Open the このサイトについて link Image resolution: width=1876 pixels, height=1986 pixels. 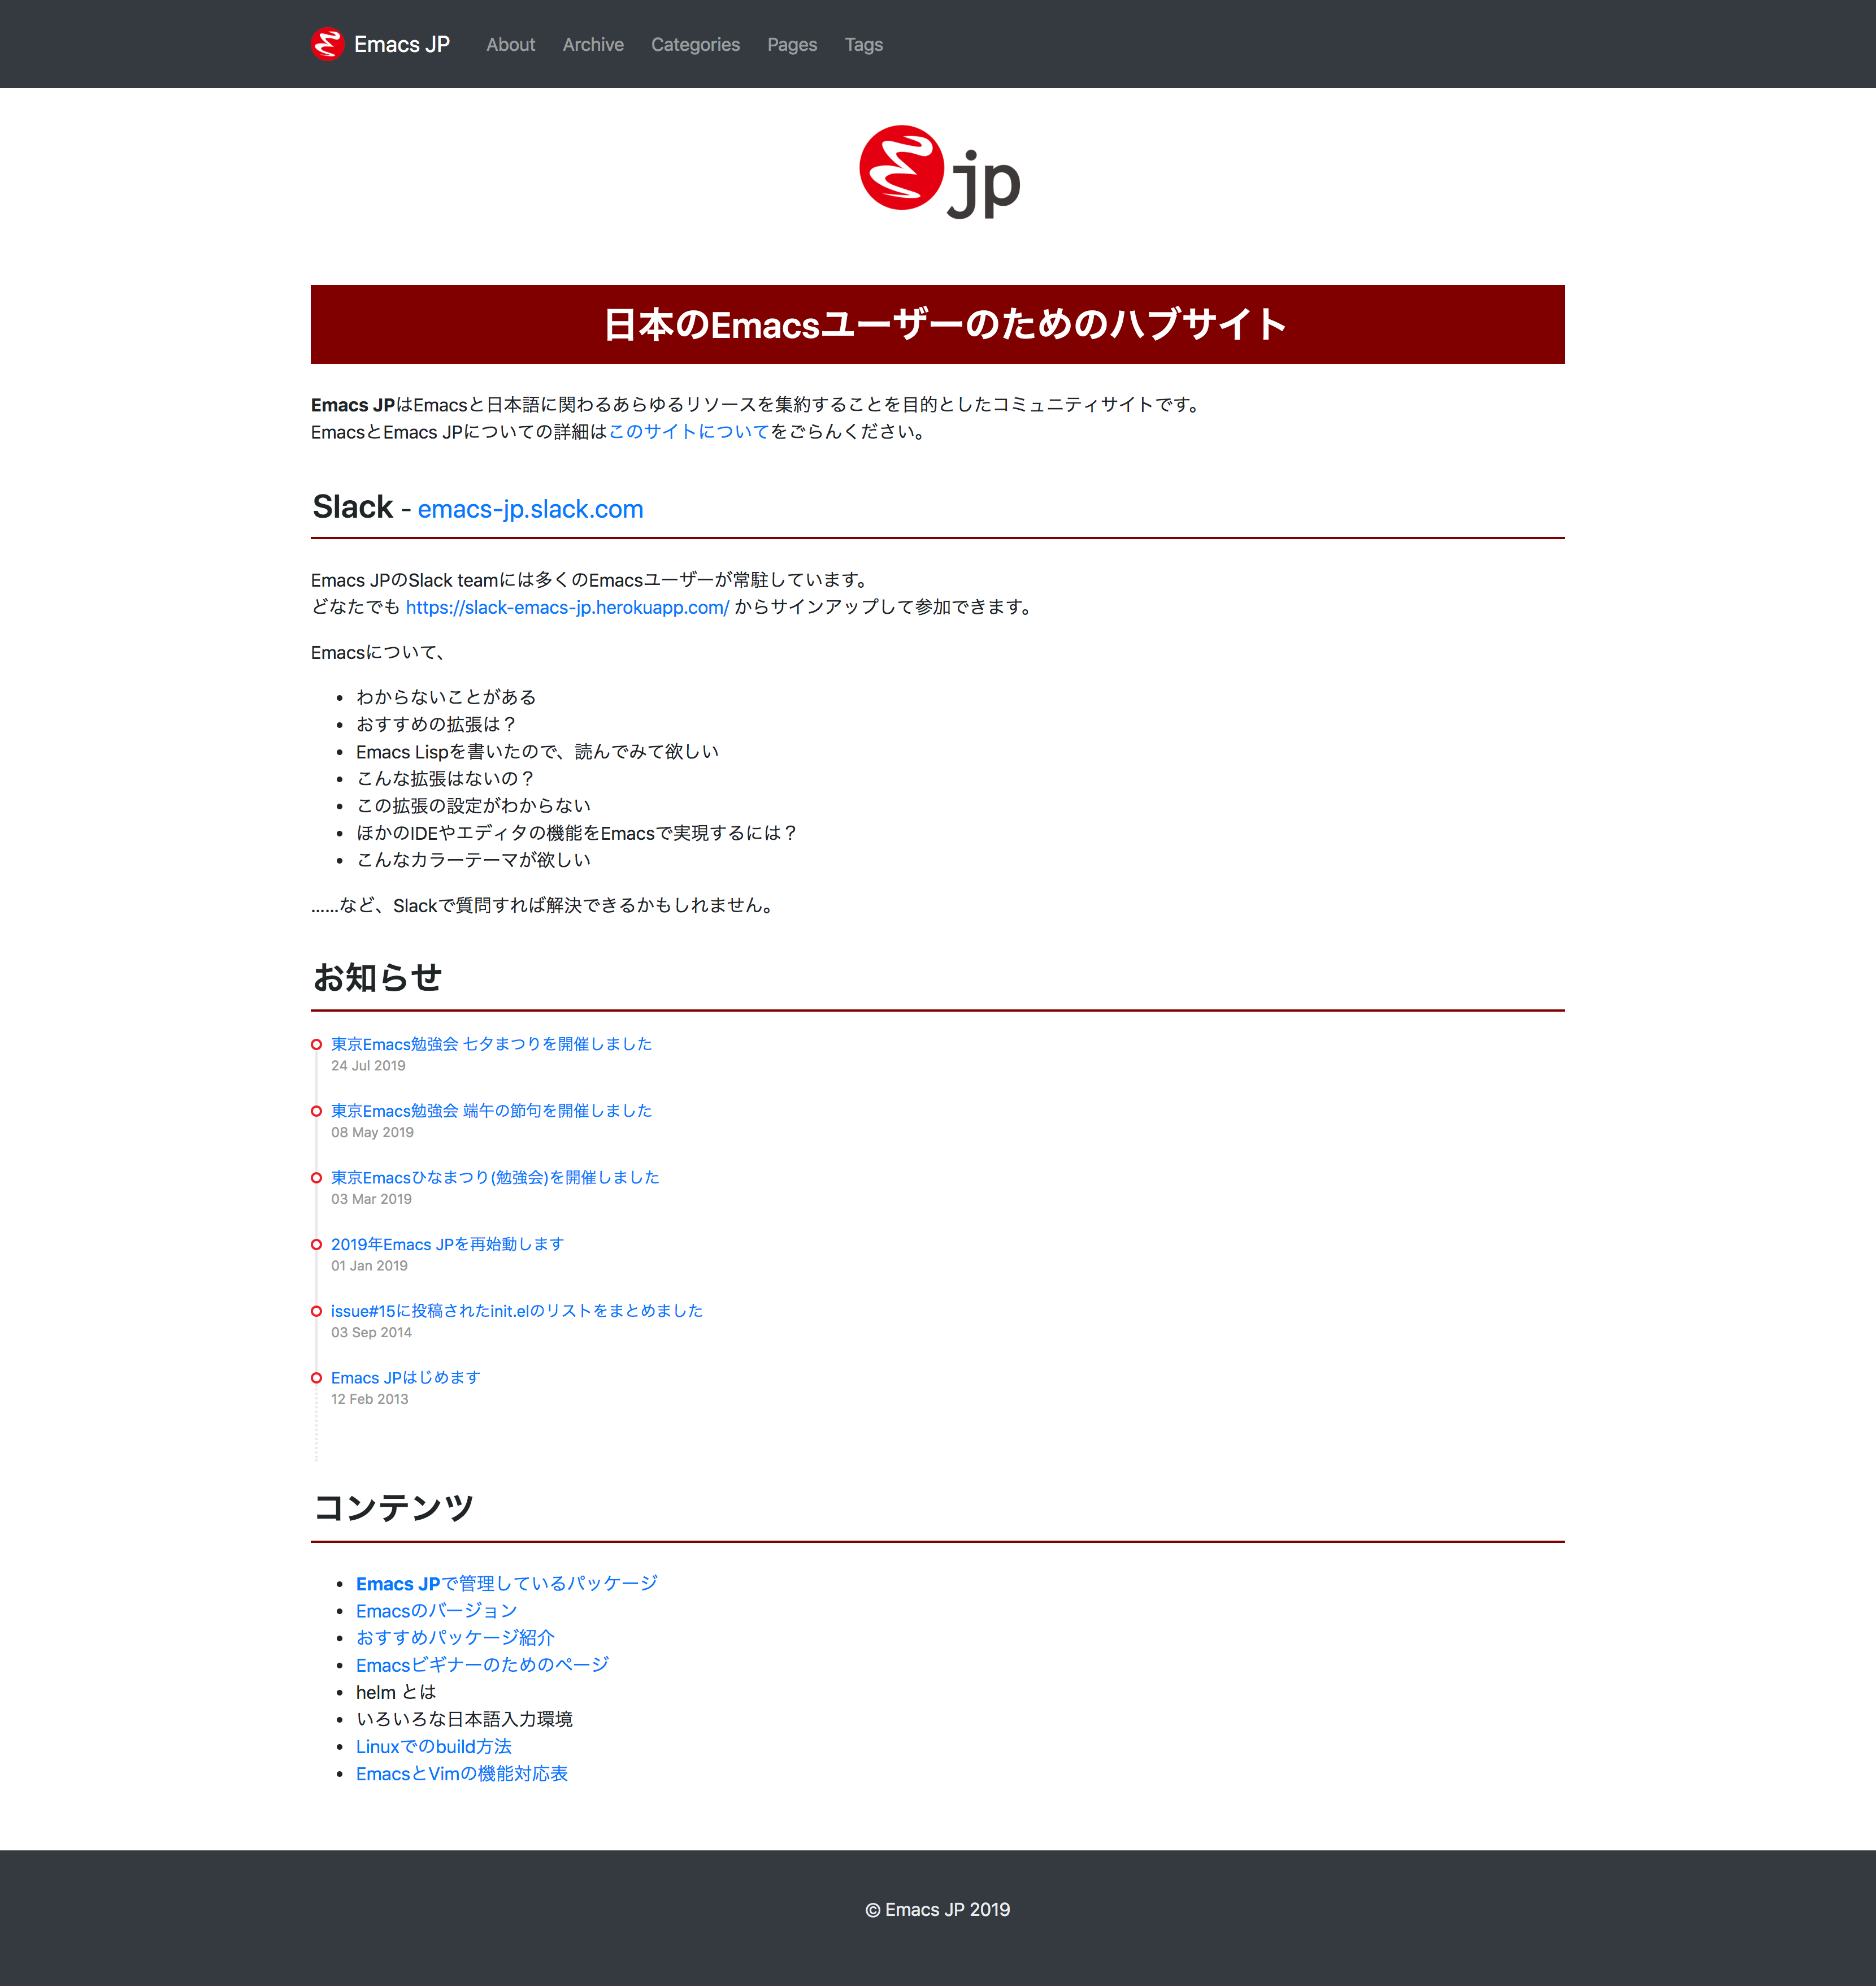click(x=688, y=432)
